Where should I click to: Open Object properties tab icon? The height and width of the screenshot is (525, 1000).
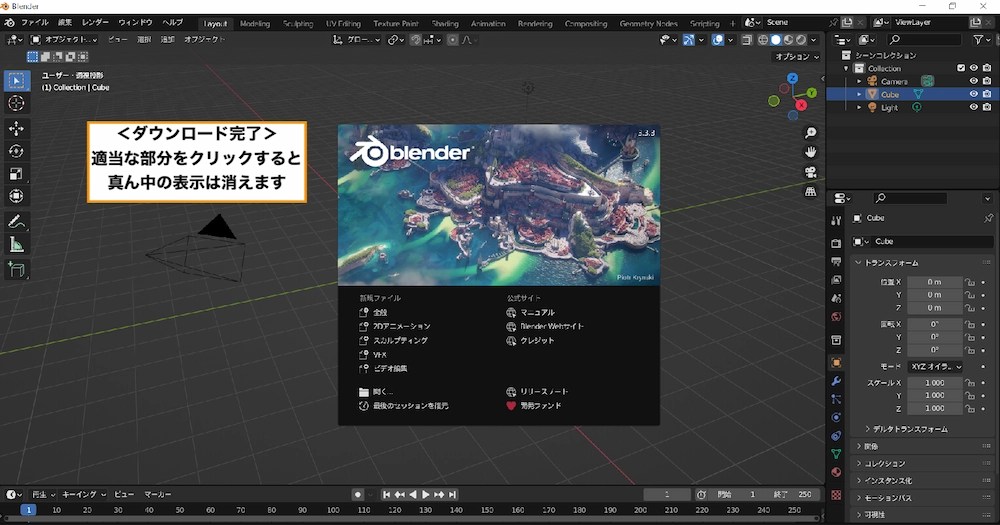836,362
